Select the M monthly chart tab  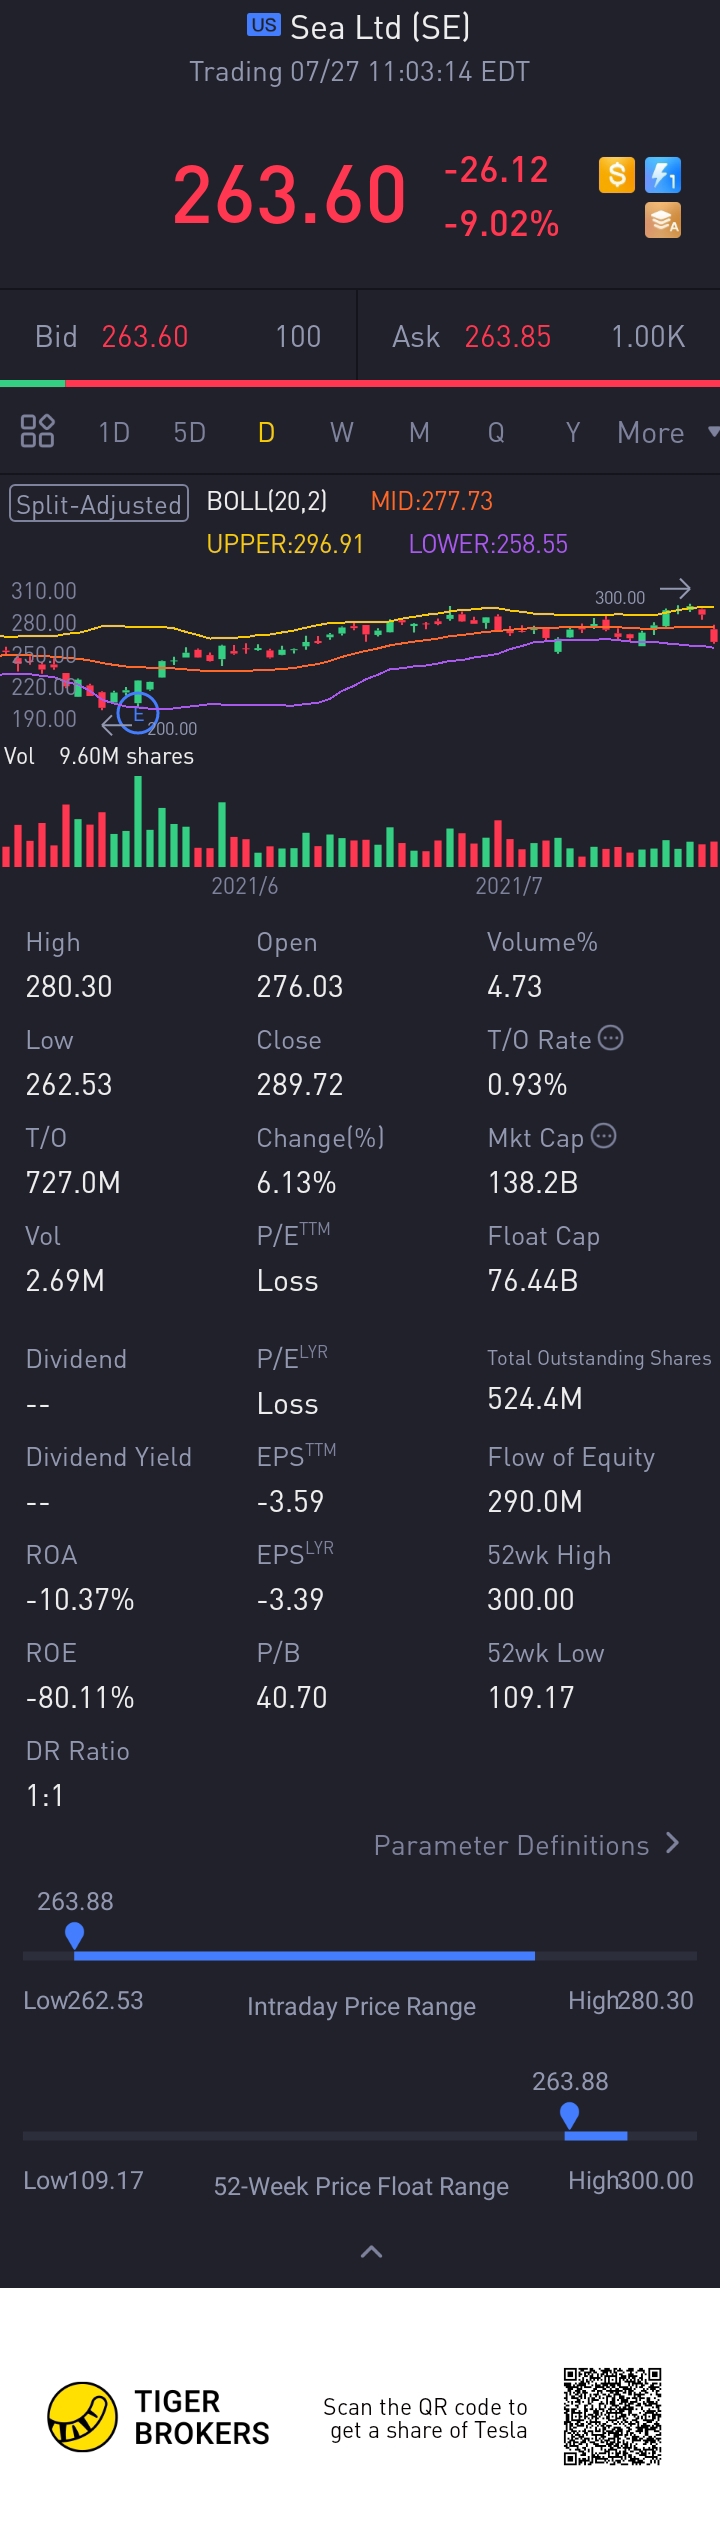click(419, 433)
